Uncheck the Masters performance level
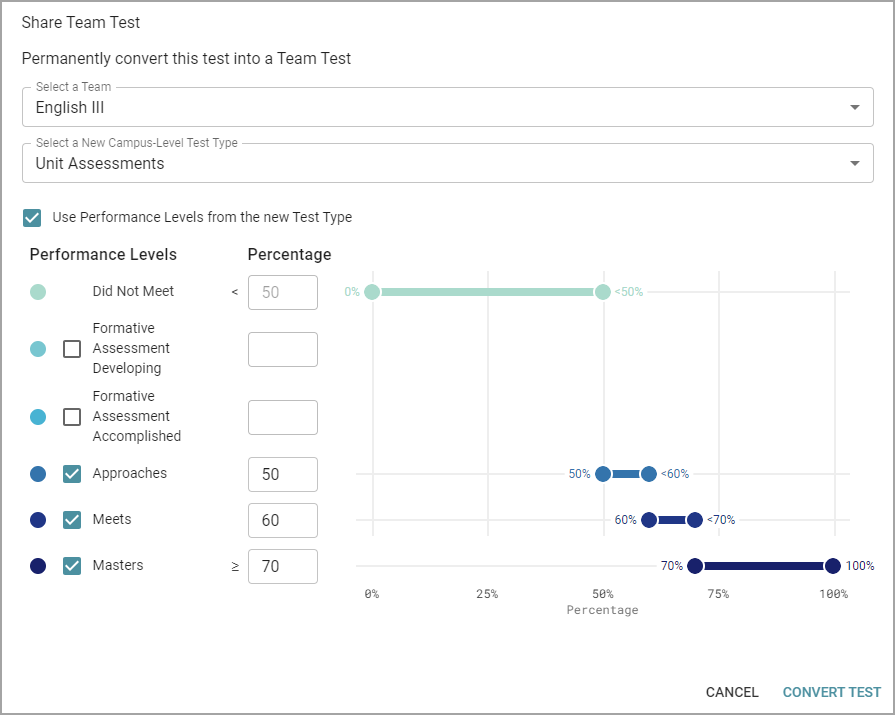 pyautogui.click(x=72, y=566)
